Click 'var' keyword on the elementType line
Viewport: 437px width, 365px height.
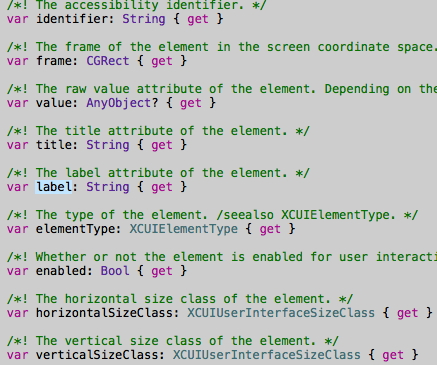[18, 229]
